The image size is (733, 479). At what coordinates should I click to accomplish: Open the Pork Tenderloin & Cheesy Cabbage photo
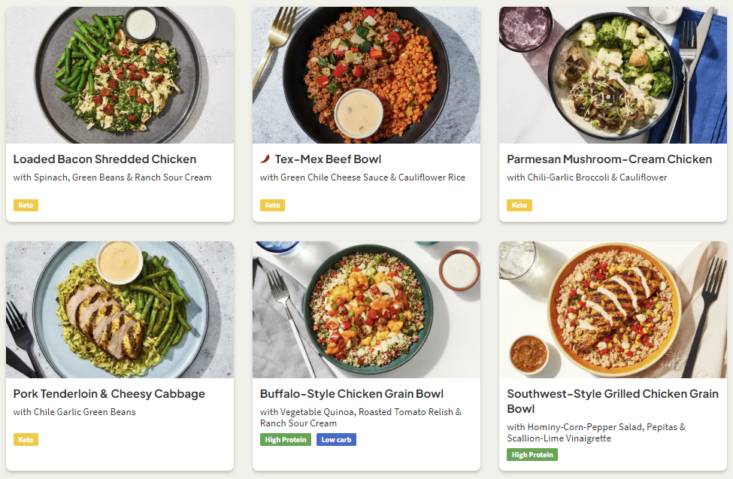pyautogui.click(x=120, y=309)
